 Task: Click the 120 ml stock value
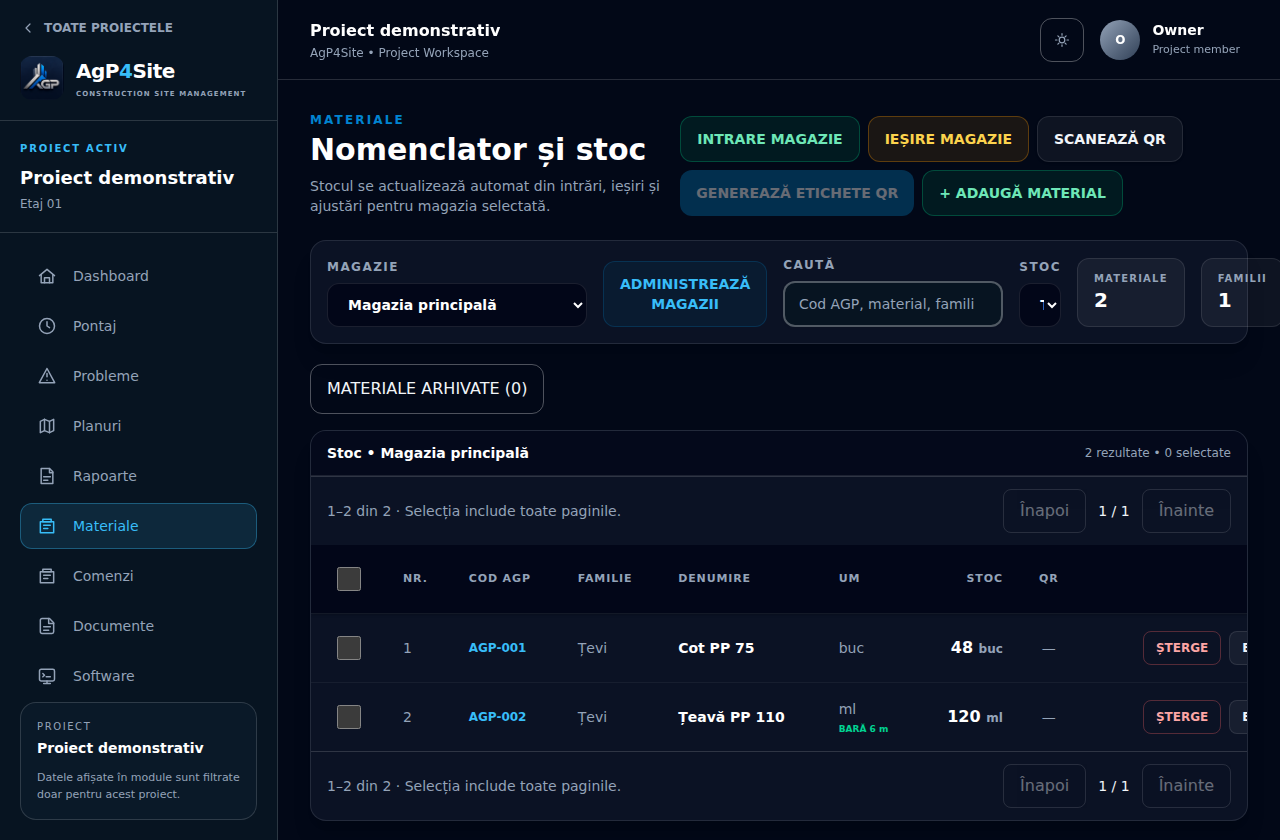pyautogui.click(x=975, y=717)
